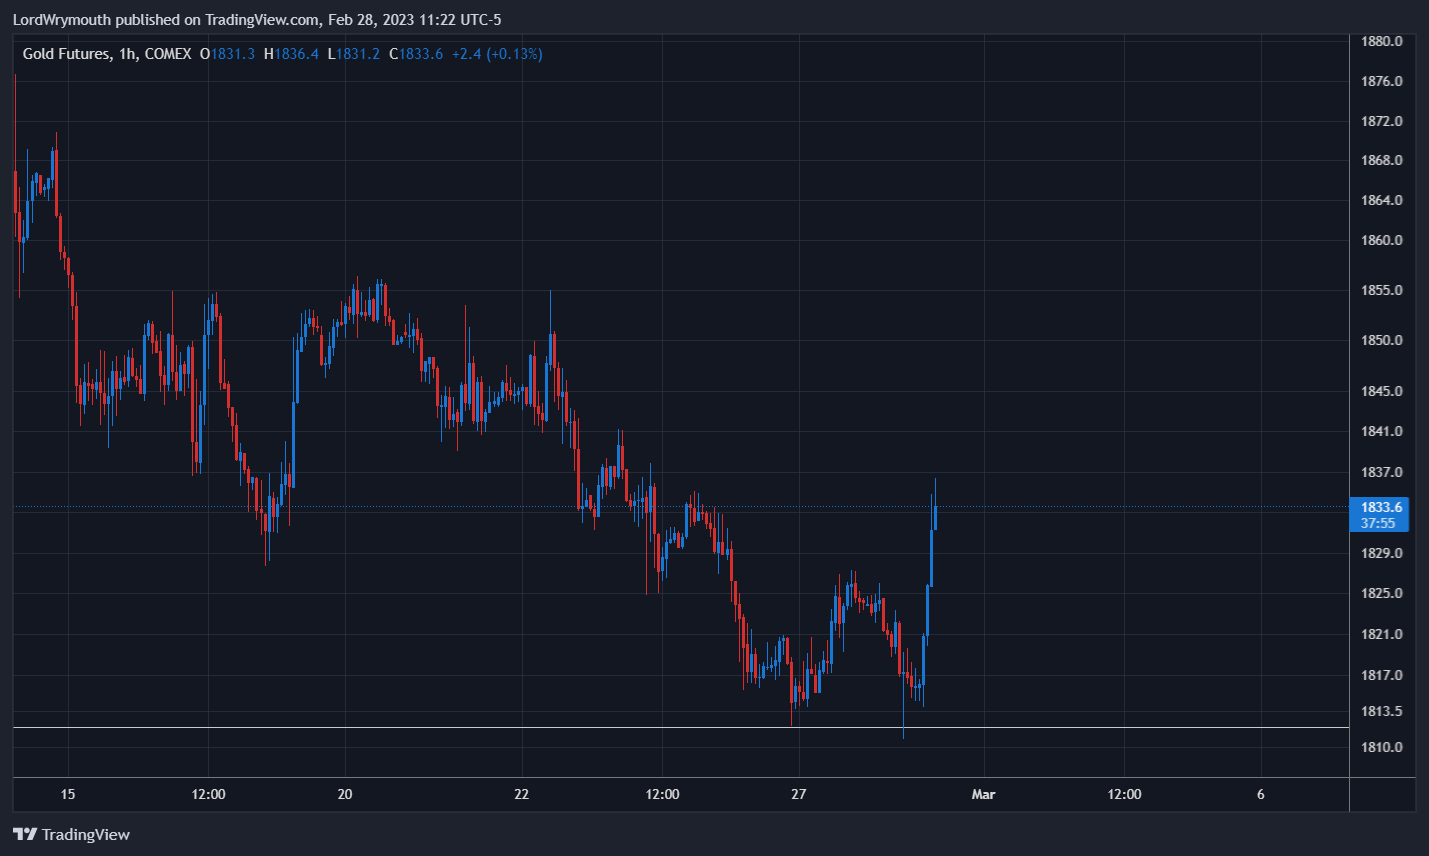Click the '6' date label on time axis
The height and width of the screenshot is (856, 1429).
pyautogui.click(x=1261, y=794)
